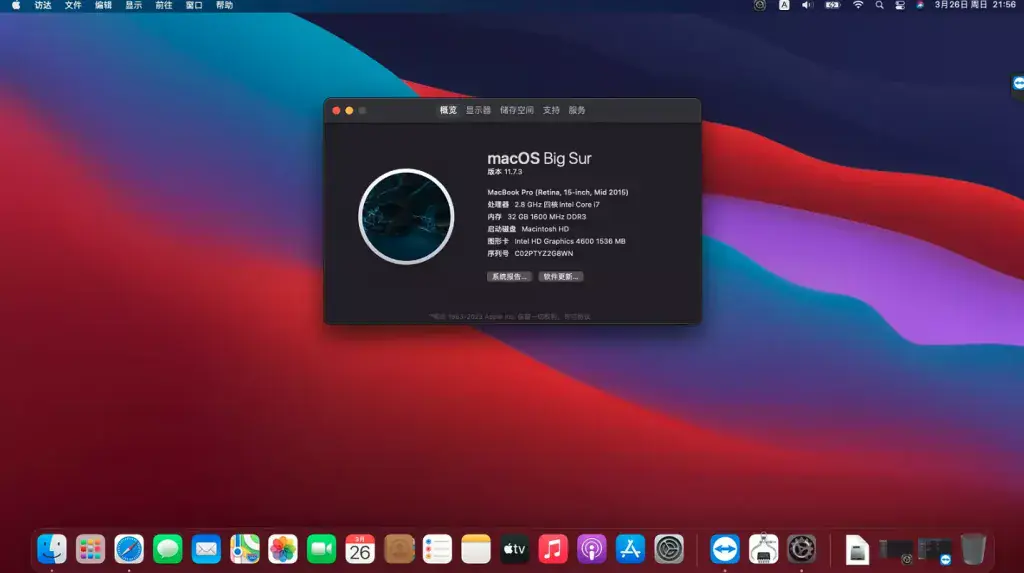Screen dimensions: 1024x573
Task: Click 'MacBook Pro (Retina, 15-inch, Mid 2015)' text
Action: coord(558,192)
